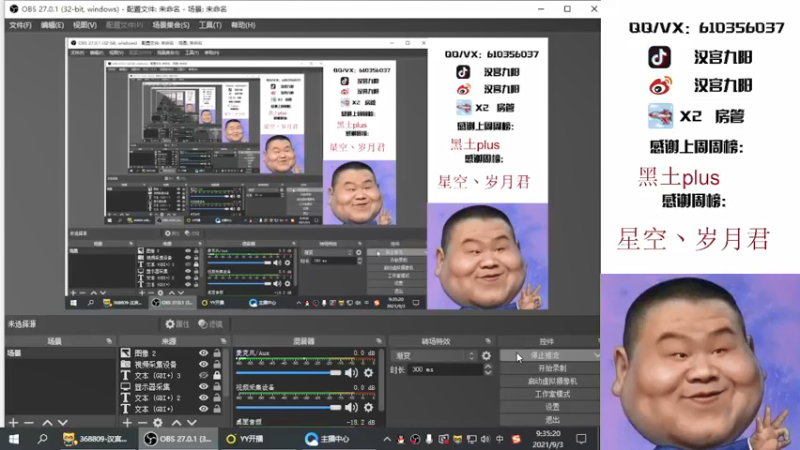Viewport: 800px width, 450px height.
Task: Hide the 视频采集设备 source with its eye
Action: coord(204,364)
